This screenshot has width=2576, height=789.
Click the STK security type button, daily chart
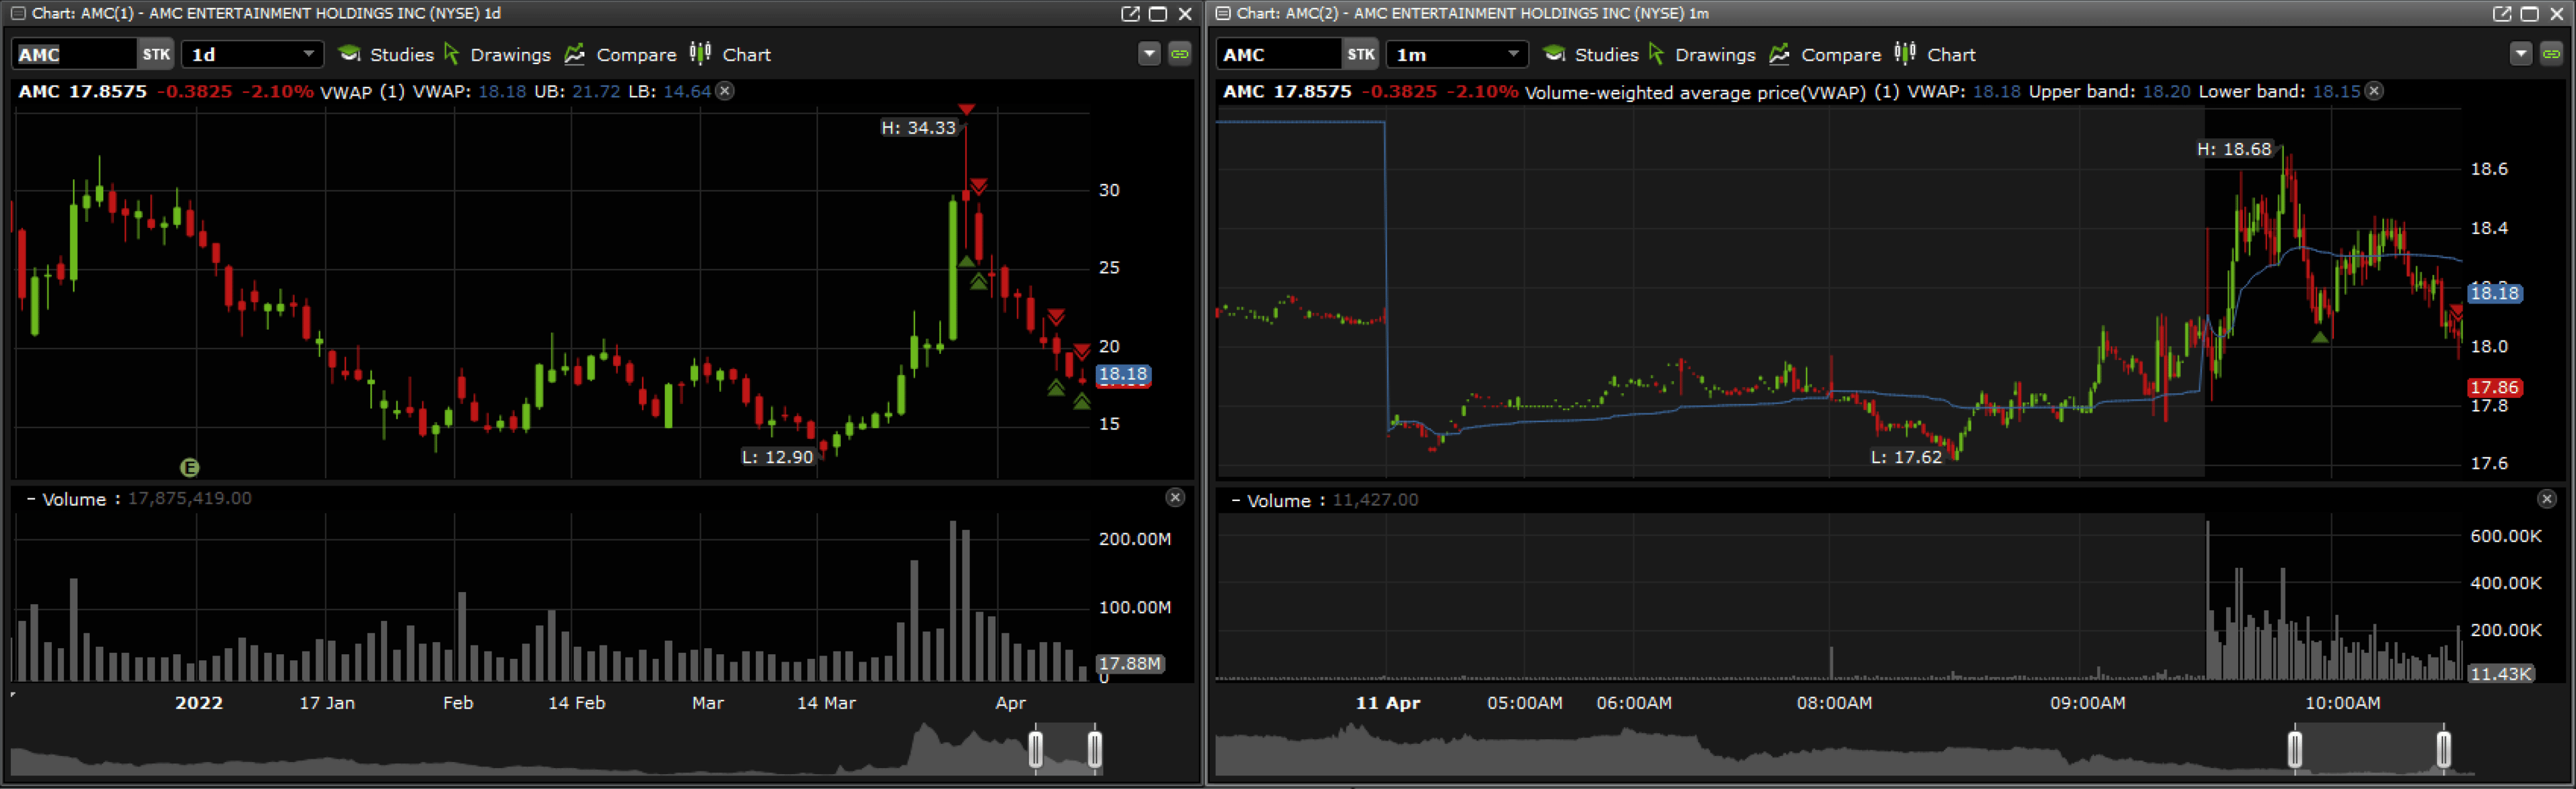156,54
